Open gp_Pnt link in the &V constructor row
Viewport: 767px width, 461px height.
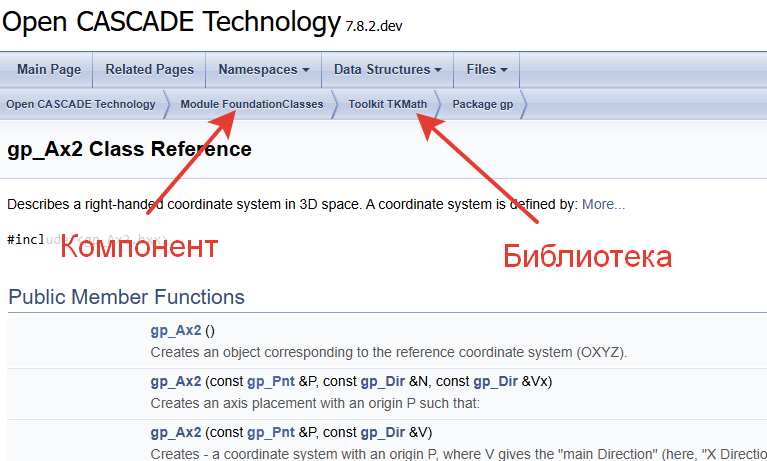coord(271,433)
